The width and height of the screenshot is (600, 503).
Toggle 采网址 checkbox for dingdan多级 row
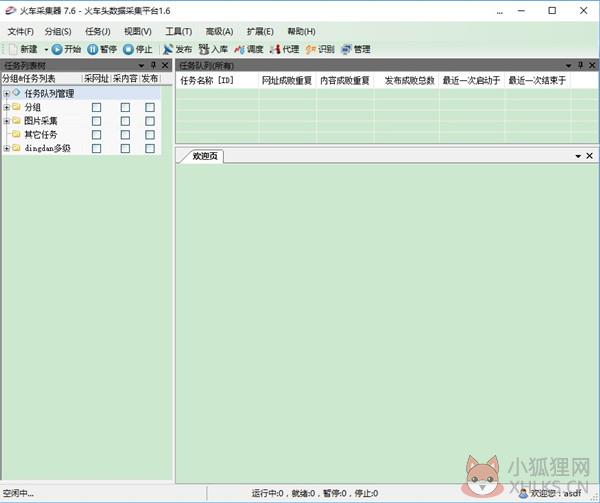coord(96,148)
